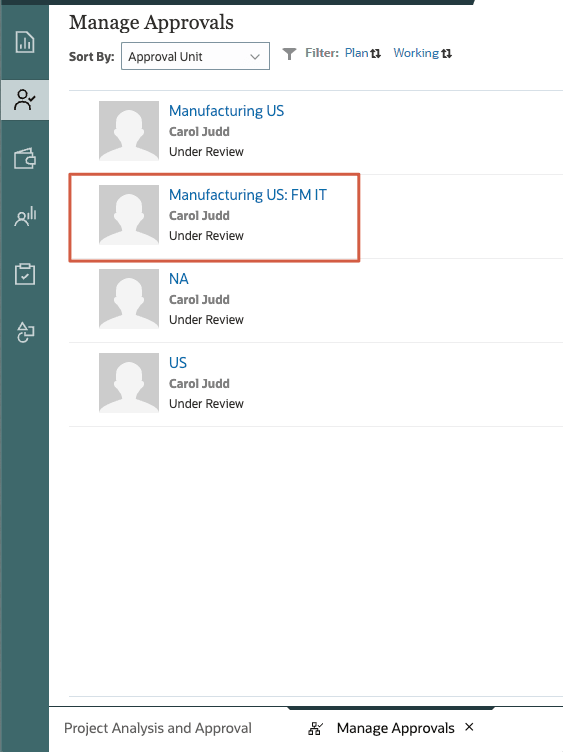Image resolution: width=563 pixels, height=752 pixels.
Task: Open the US approval unit link
Action: [177, 363]
